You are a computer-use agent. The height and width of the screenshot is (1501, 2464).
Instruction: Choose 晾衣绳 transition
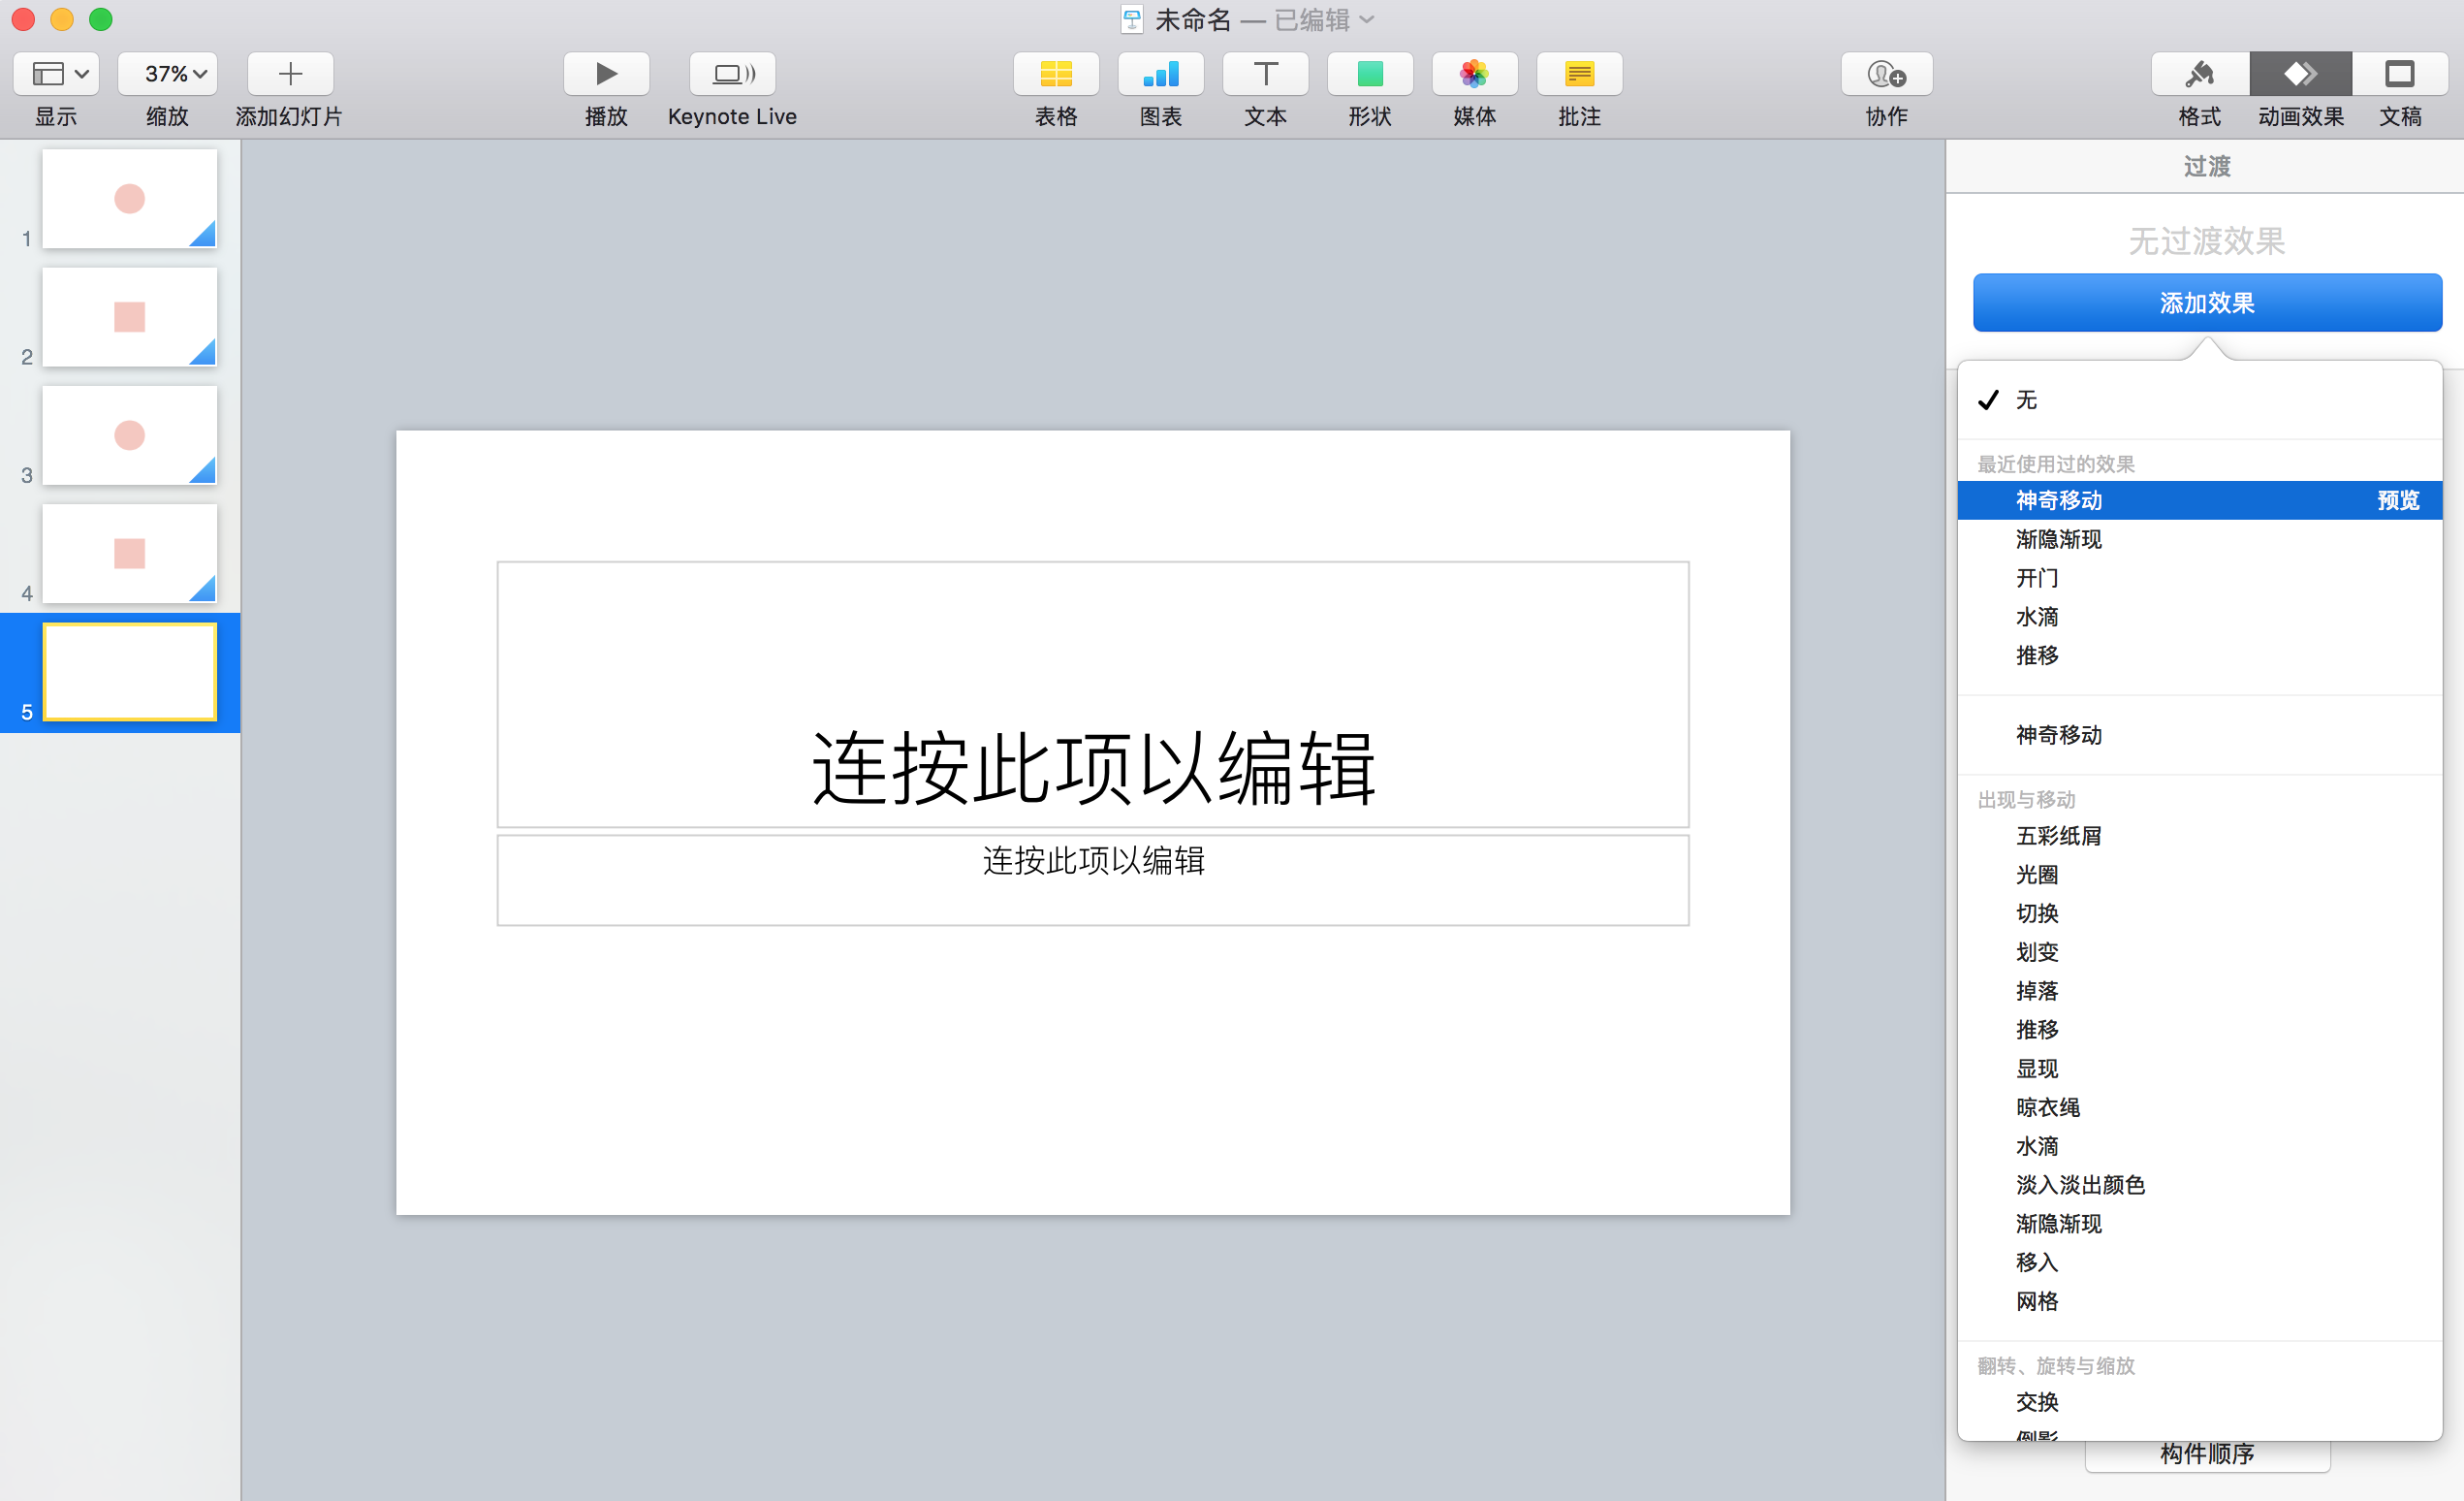tap(2200, 1107)
